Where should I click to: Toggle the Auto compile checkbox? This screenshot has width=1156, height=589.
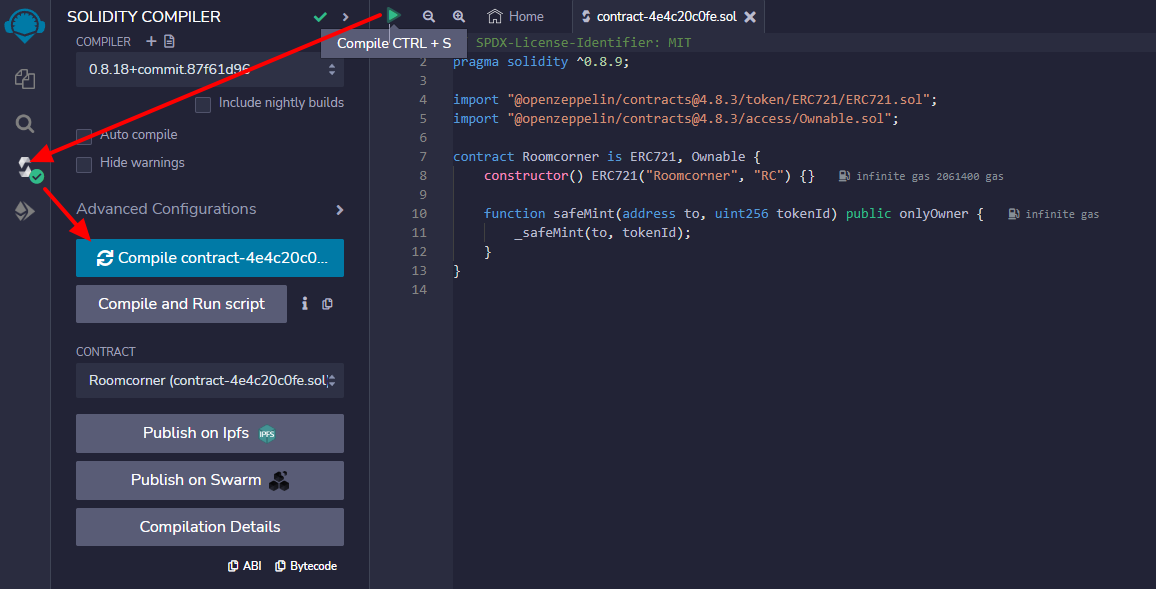pos(84,136)
